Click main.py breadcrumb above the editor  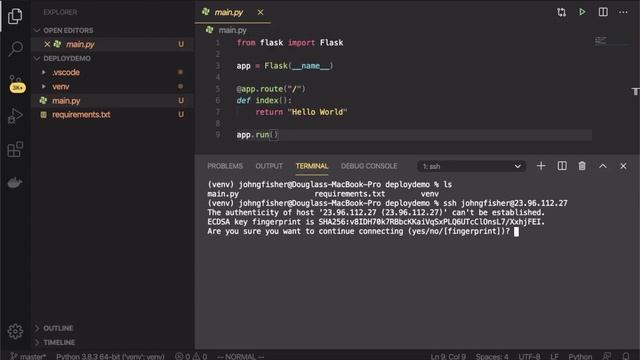[x=232, y=30]
